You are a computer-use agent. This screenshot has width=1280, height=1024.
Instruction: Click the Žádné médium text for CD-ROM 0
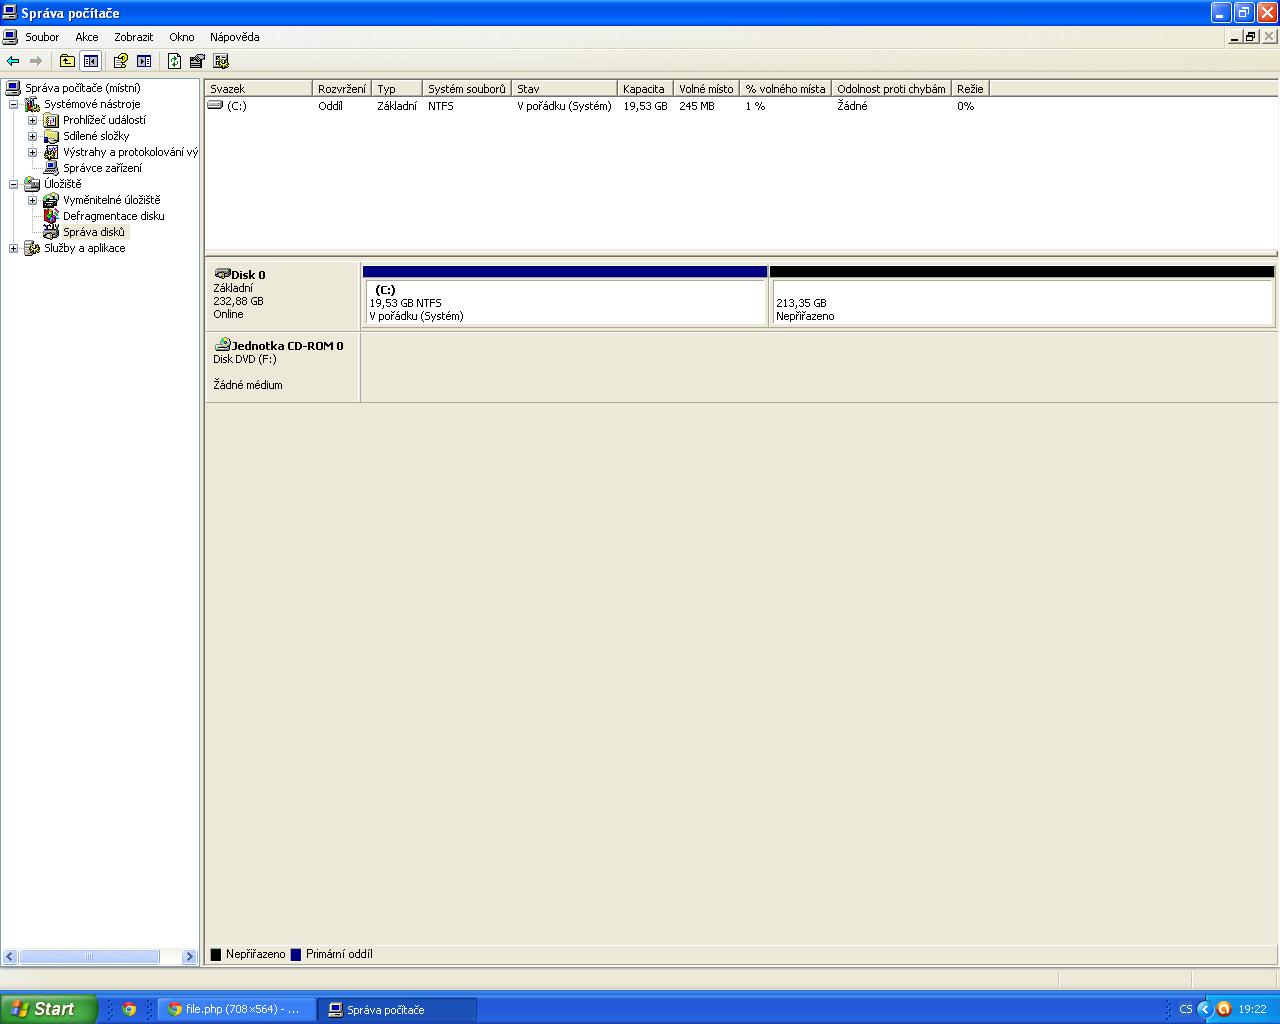(x=248, y=385)
